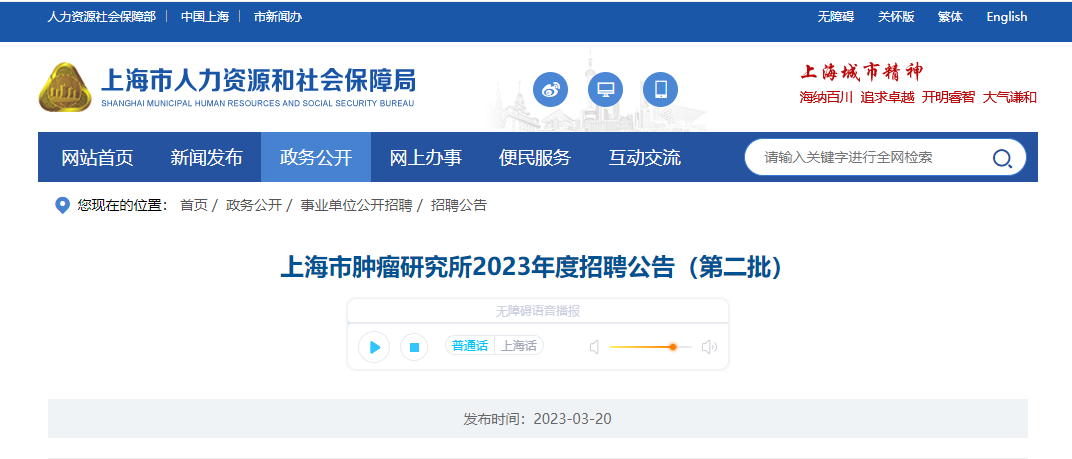Open 互动交流 nav menu
1072x459 pixels.
click(645, 158)
